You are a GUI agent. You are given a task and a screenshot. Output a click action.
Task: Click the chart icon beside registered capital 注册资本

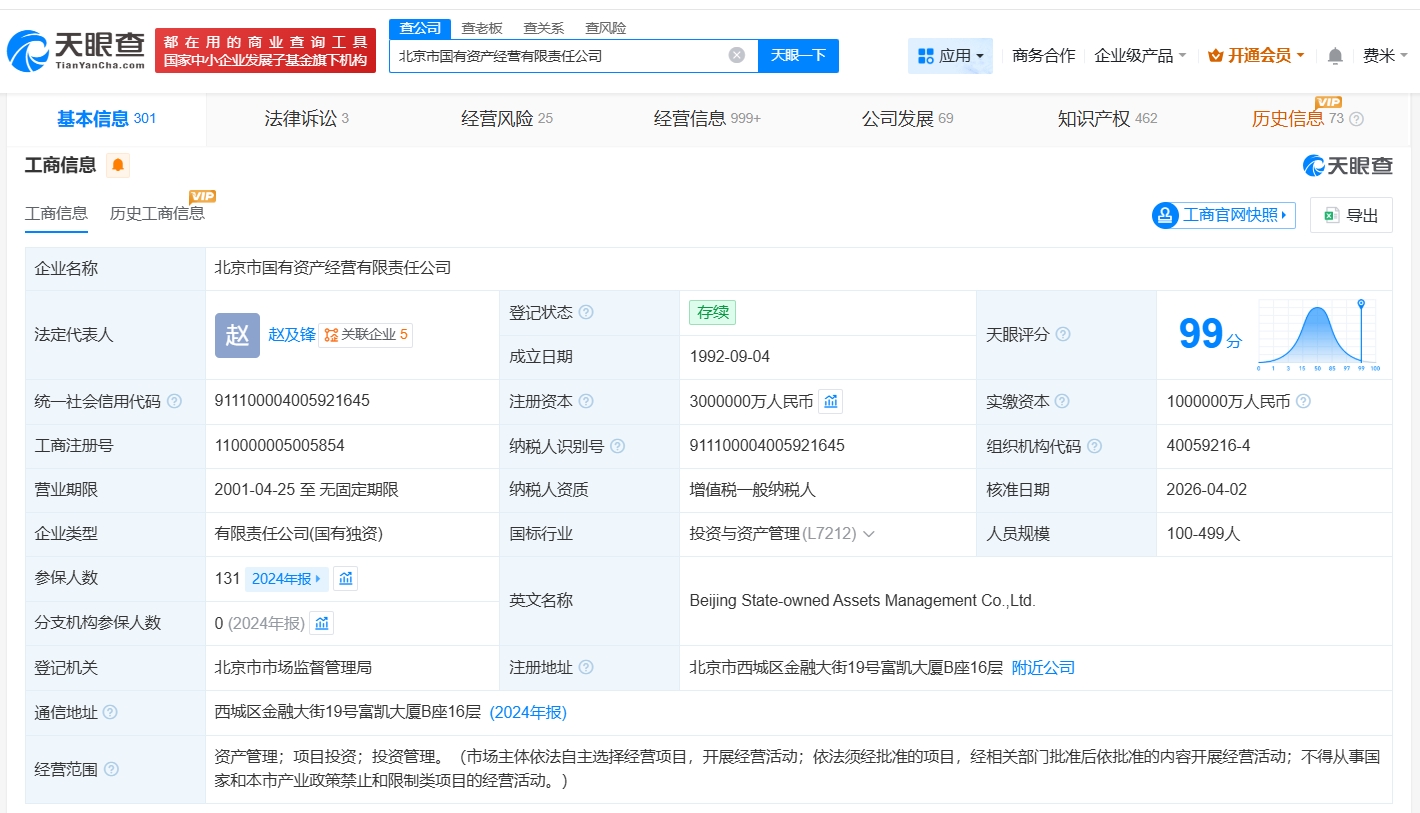(x=831, y=401)
